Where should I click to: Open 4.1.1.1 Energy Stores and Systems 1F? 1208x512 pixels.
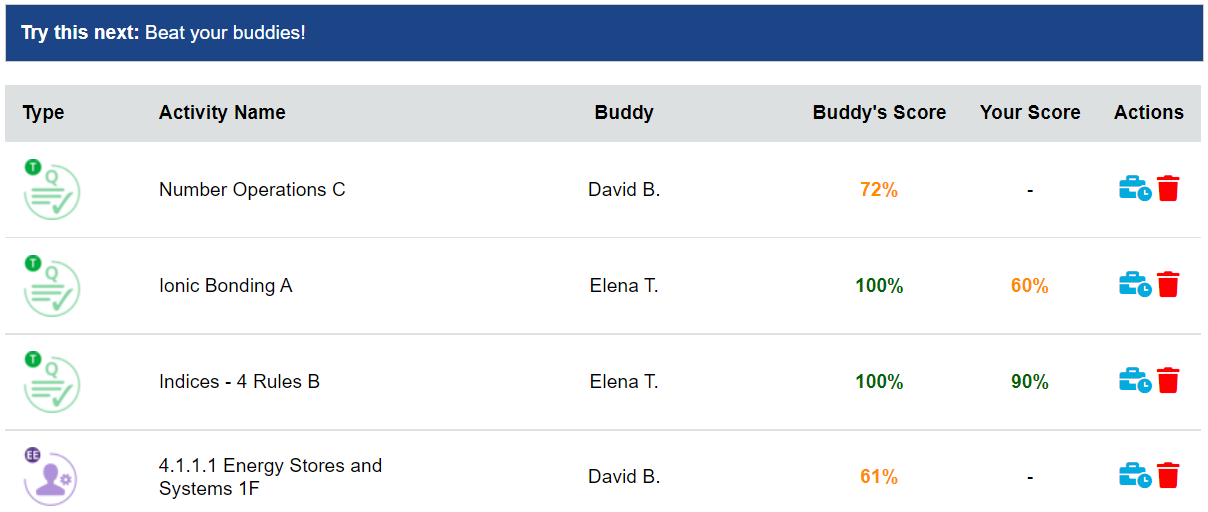click(271, 477)
